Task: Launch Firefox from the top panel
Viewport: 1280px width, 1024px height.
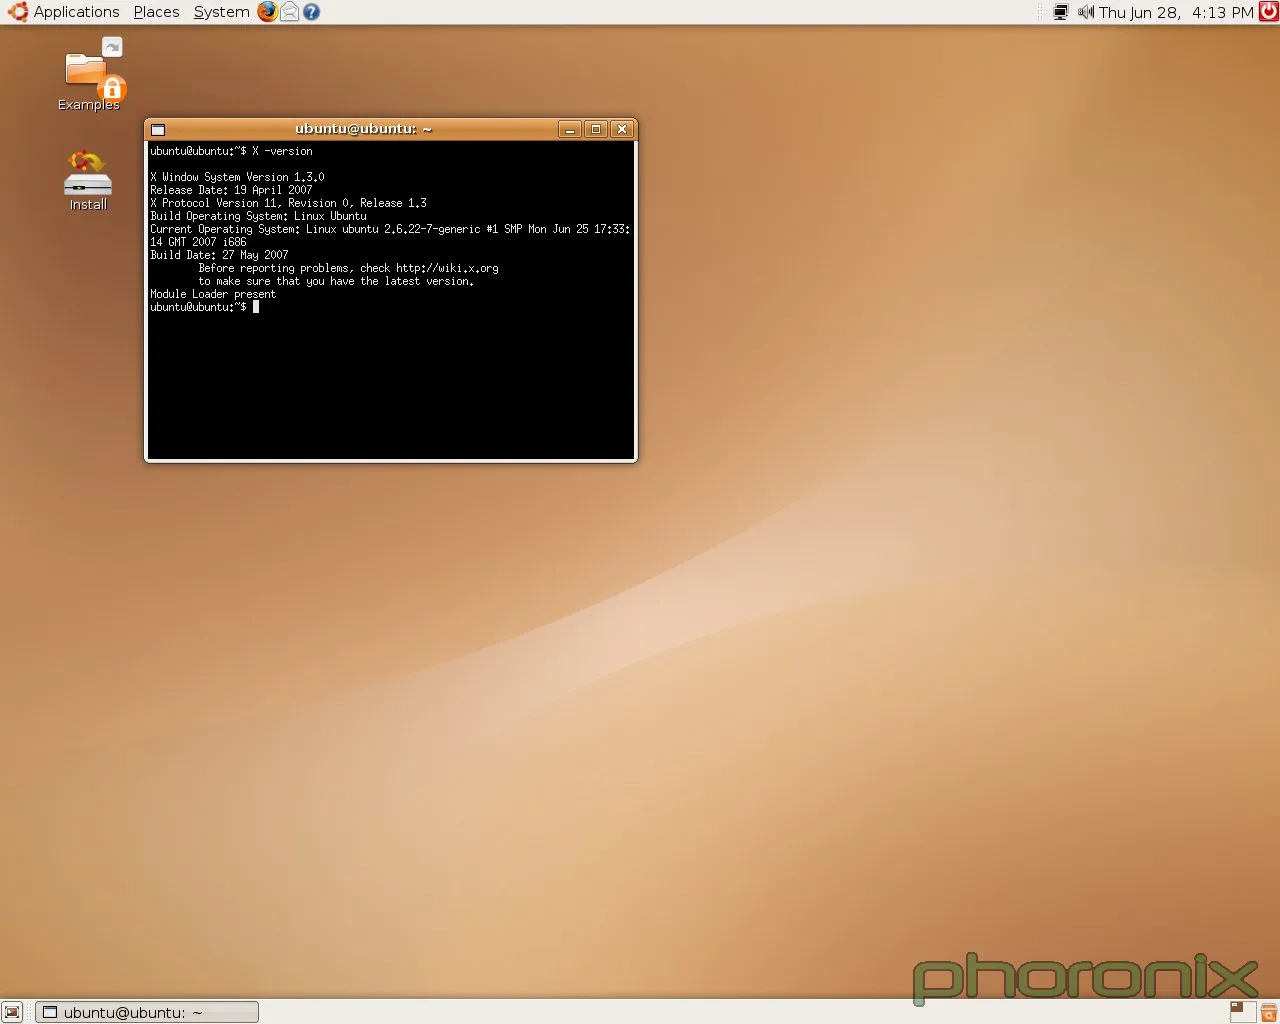Action: point(267,12)
